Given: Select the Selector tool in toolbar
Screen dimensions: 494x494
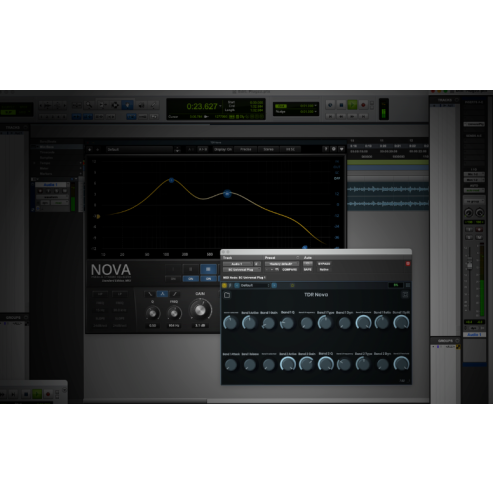Looking at the screenshot, I should [115, 105].
